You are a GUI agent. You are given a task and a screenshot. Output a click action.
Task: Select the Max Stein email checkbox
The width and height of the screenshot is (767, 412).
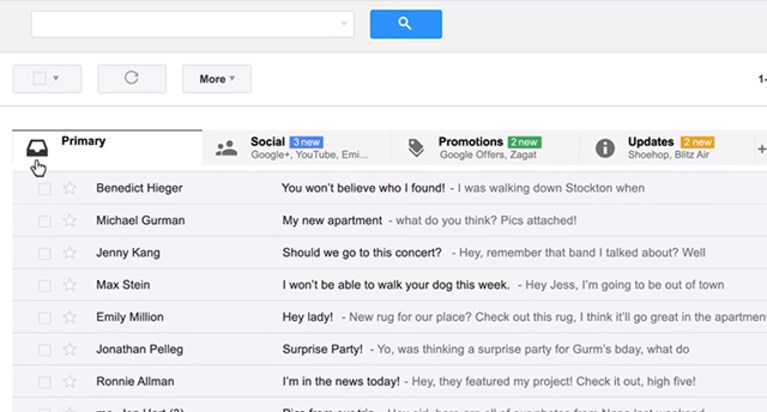pyautogui.click(x=45, y=286)
